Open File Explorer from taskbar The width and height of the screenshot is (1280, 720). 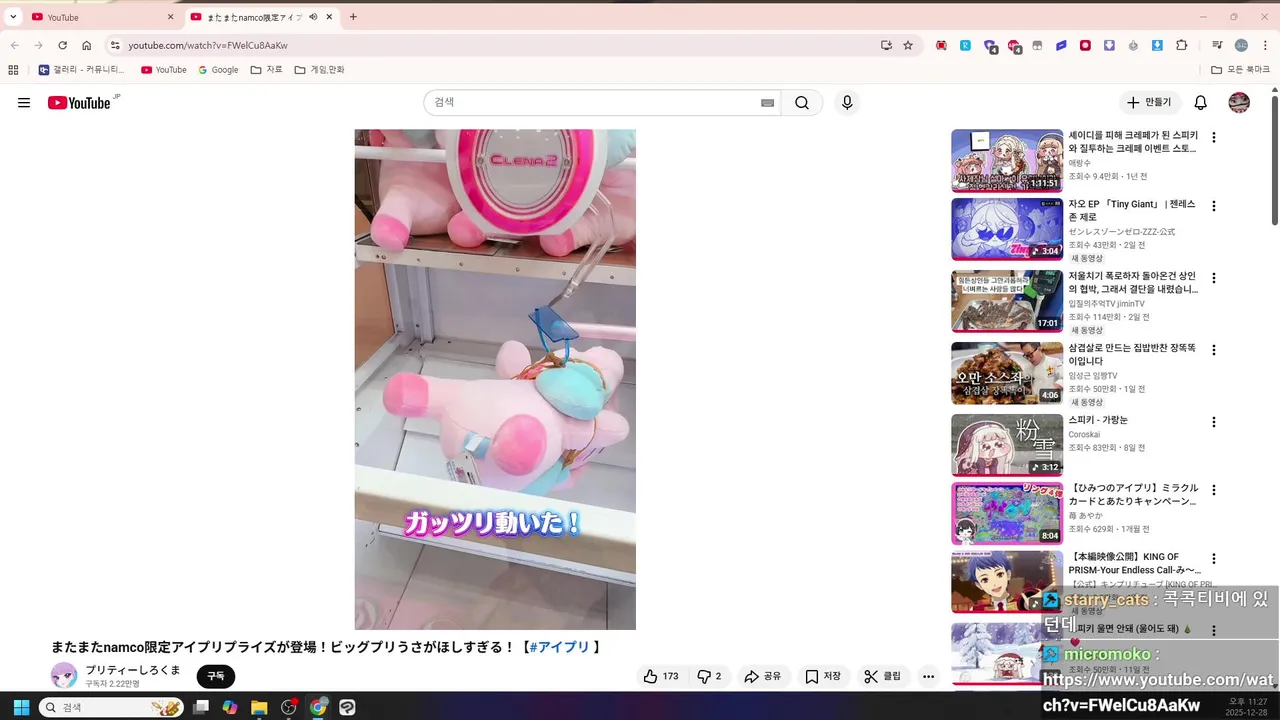tap(259, 707)
